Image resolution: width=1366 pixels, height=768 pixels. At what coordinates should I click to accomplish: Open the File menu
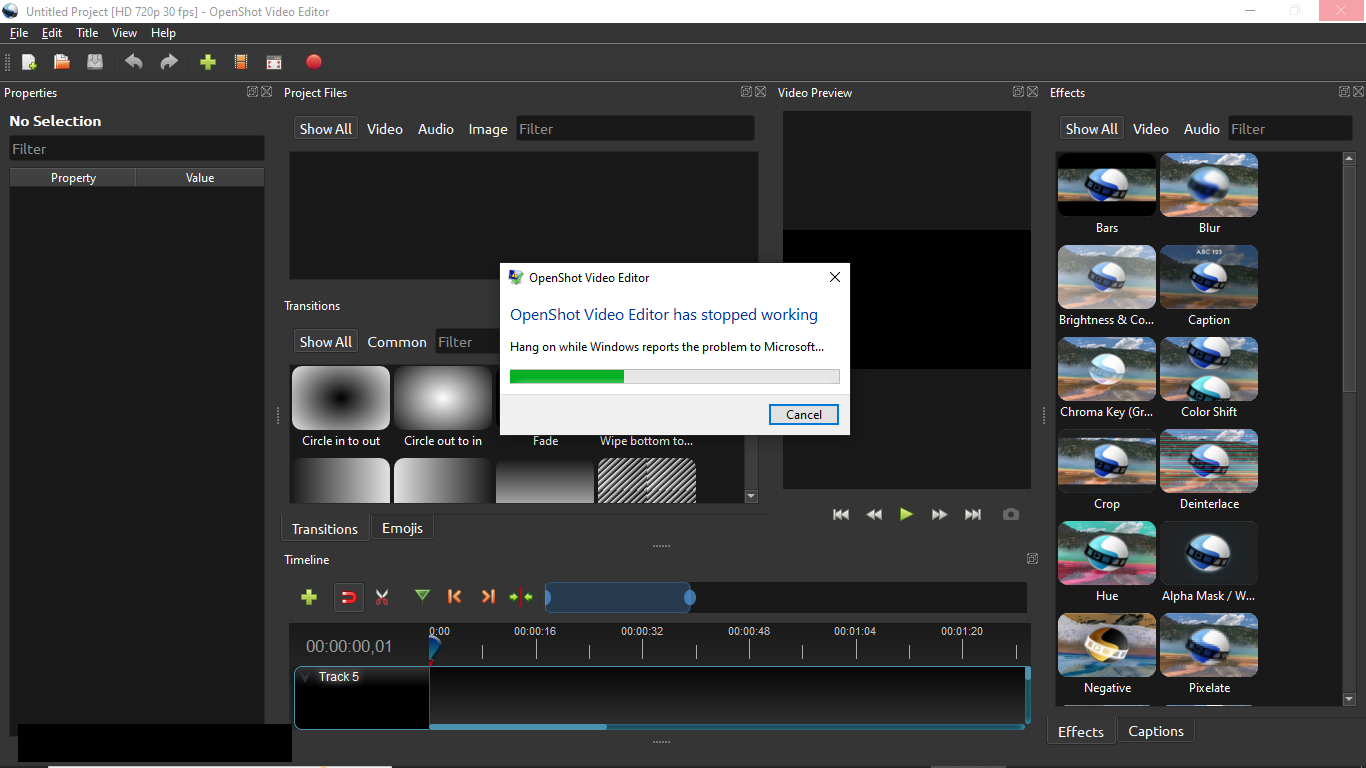click(x=19, y=33)
